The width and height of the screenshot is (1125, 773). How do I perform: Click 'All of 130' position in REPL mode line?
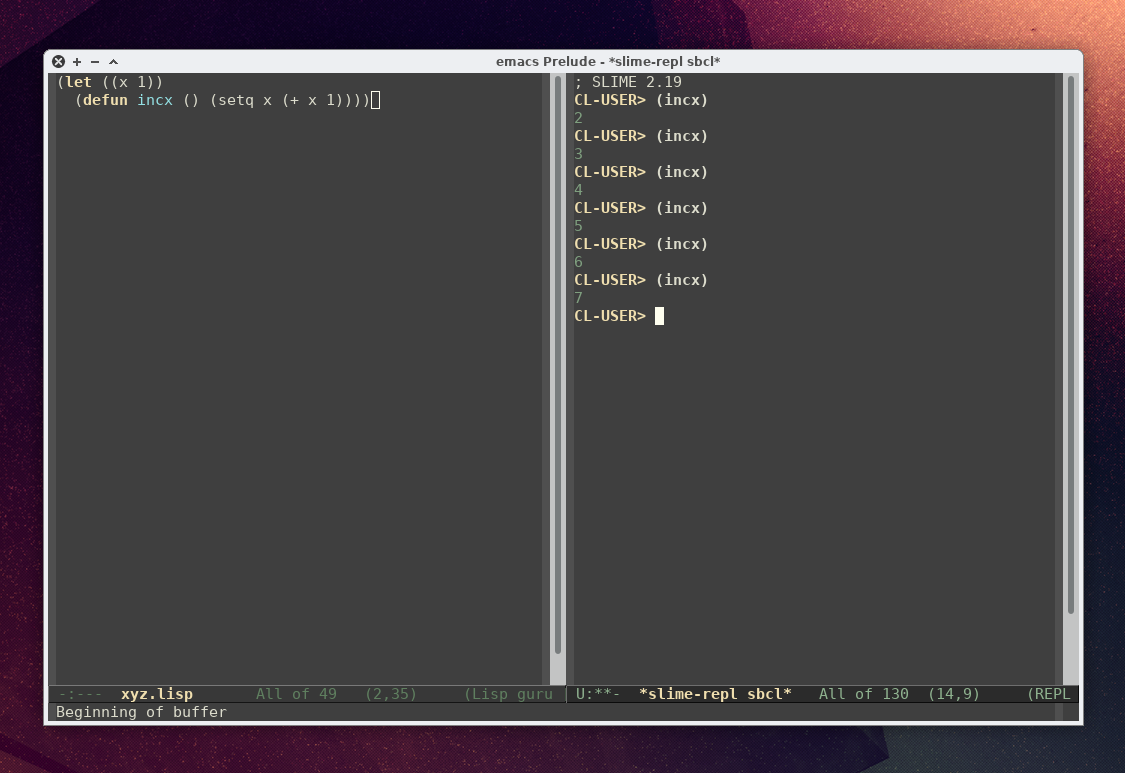pos(863,694)
